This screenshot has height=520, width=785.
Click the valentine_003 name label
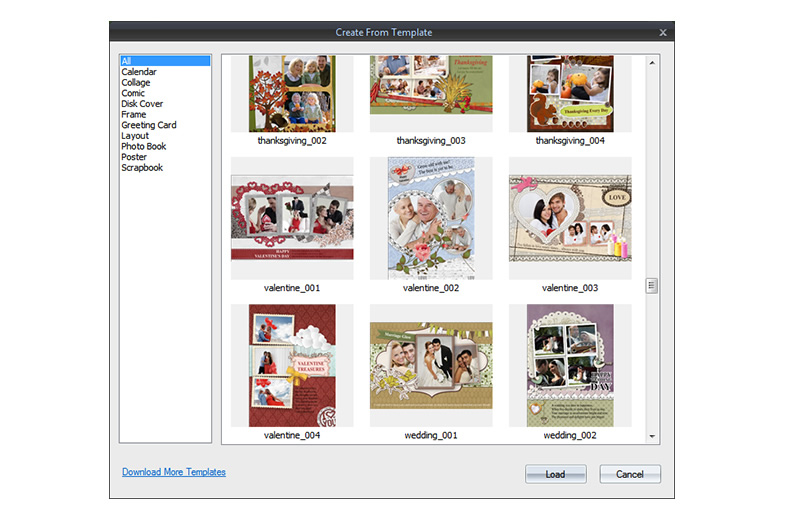pos(570,288)
